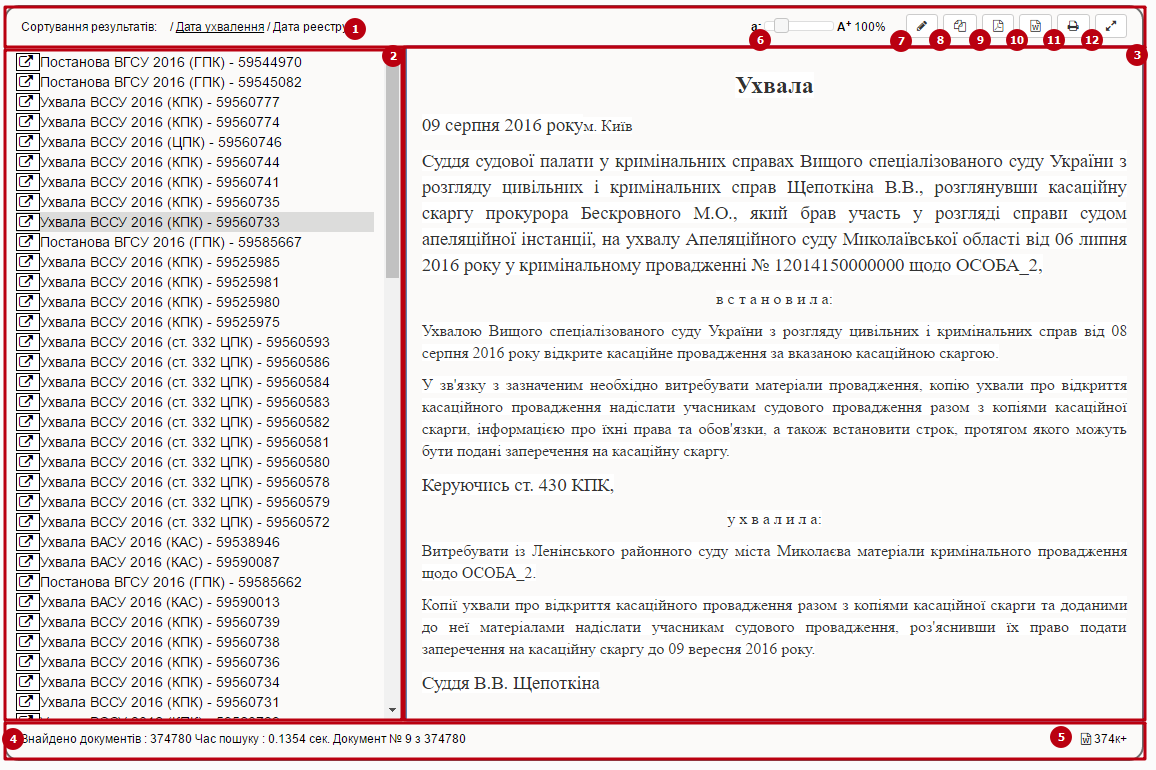The height and width of the screenshot is (770, 1156).
Task: Open Постанова ВГСУ 59545082 in new window icon
Action: click(x=27, y=82)
